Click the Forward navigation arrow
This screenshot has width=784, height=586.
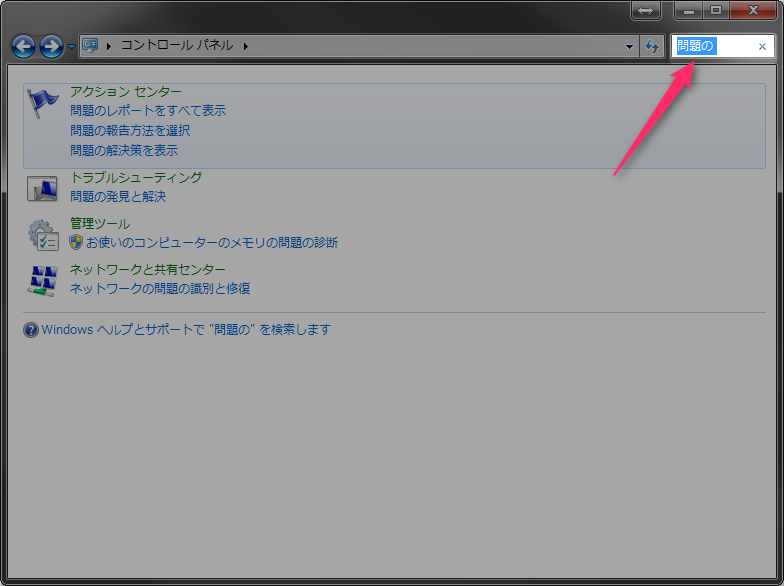(52, 46)
